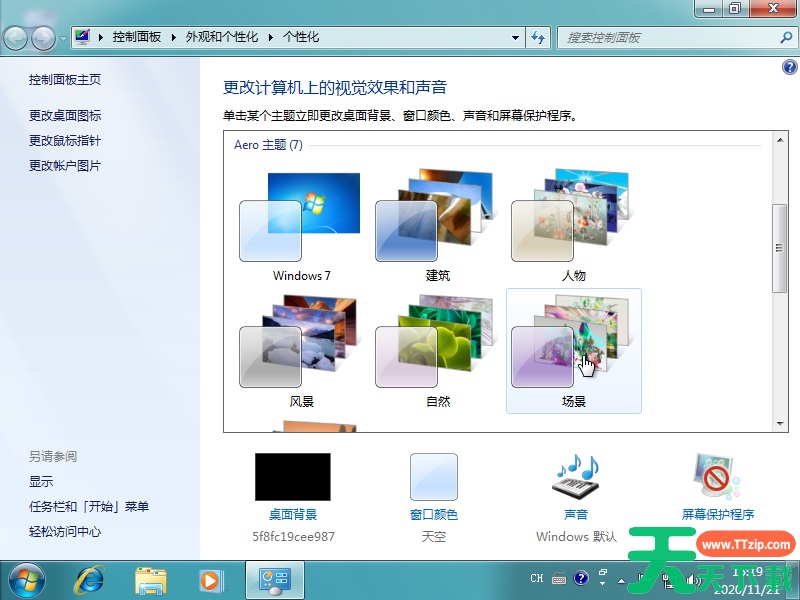Viewport: 800px width, 600px height.
Task: Expand the arrow after 控制面板 breadcrumb
Action: pyautogui.click(x=174, y=37)
